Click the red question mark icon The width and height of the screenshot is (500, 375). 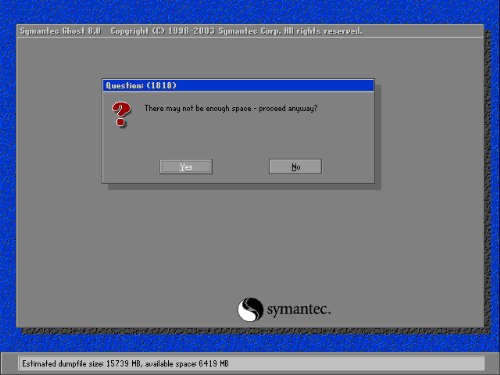tap(121, 114)
